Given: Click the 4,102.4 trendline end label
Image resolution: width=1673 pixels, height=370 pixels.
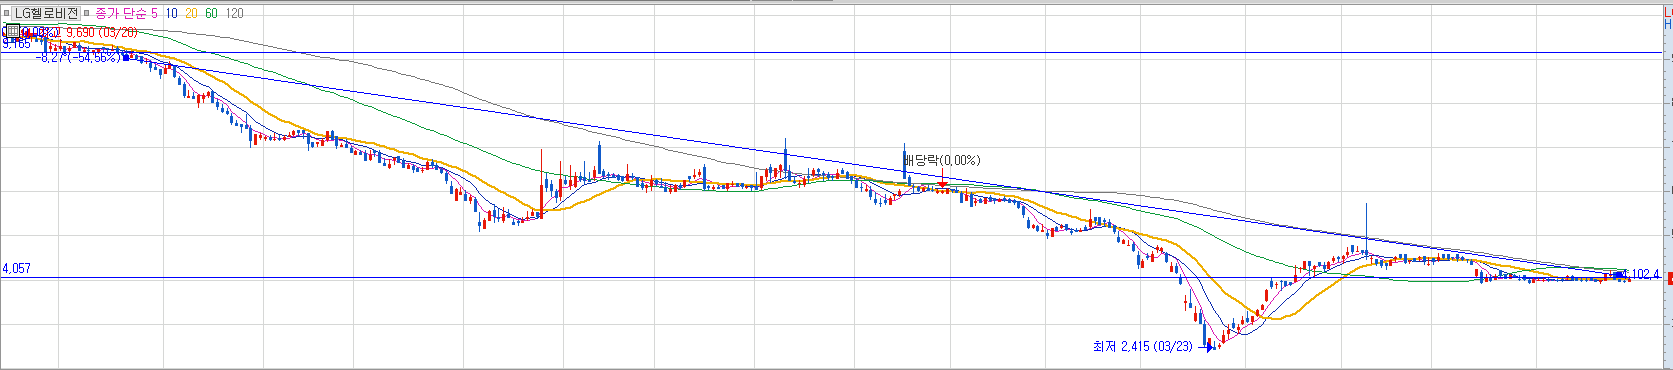Looking at the screenshot, I should click(1641, 274).
